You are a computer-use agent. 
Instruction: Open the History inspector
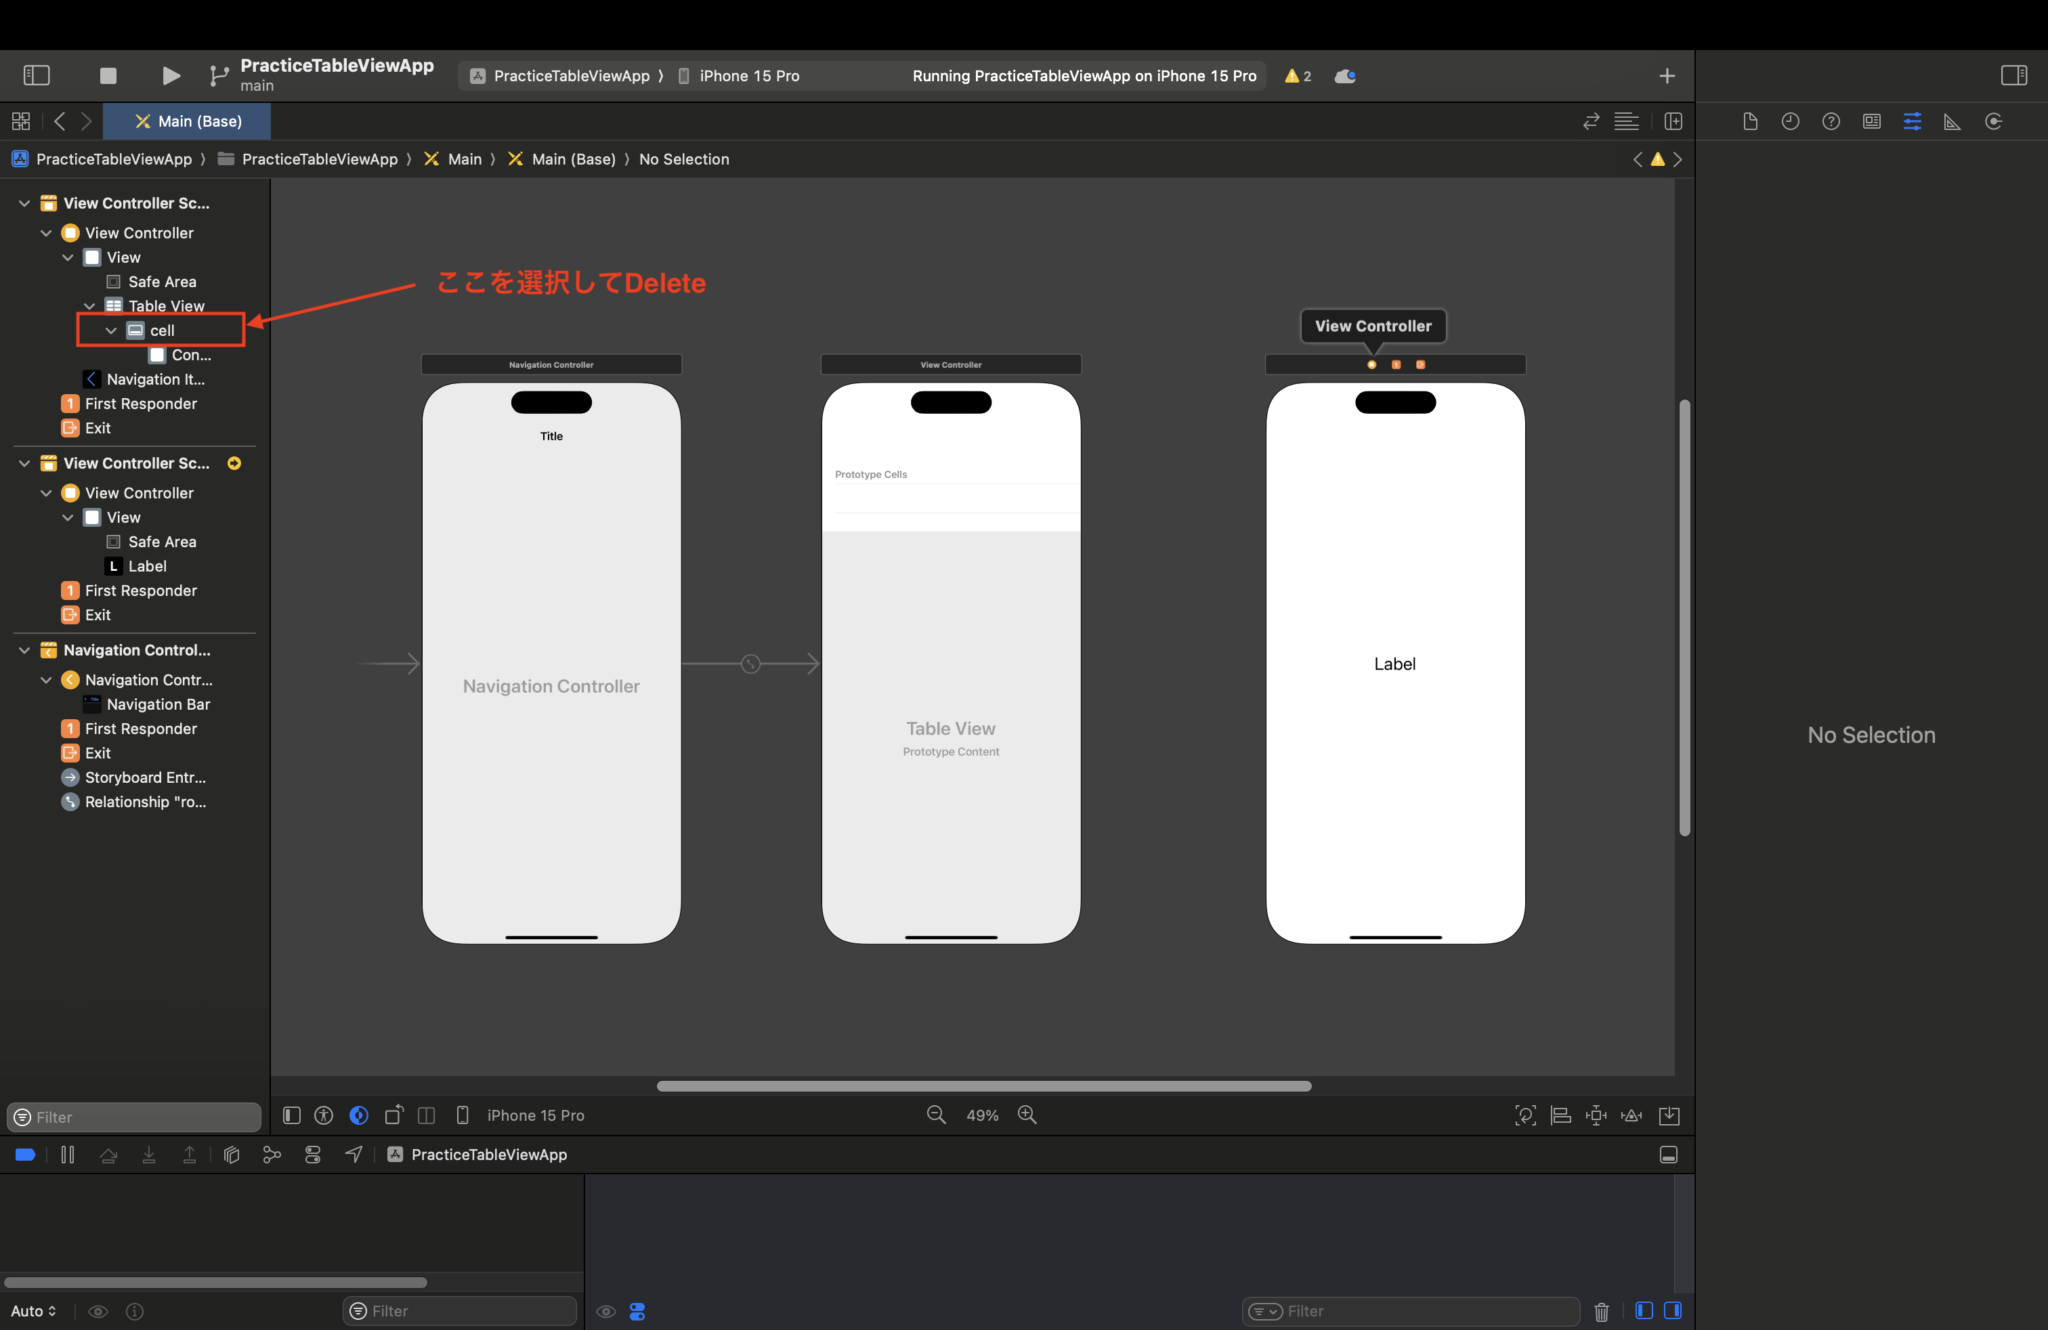click(x=1790, y=121)
